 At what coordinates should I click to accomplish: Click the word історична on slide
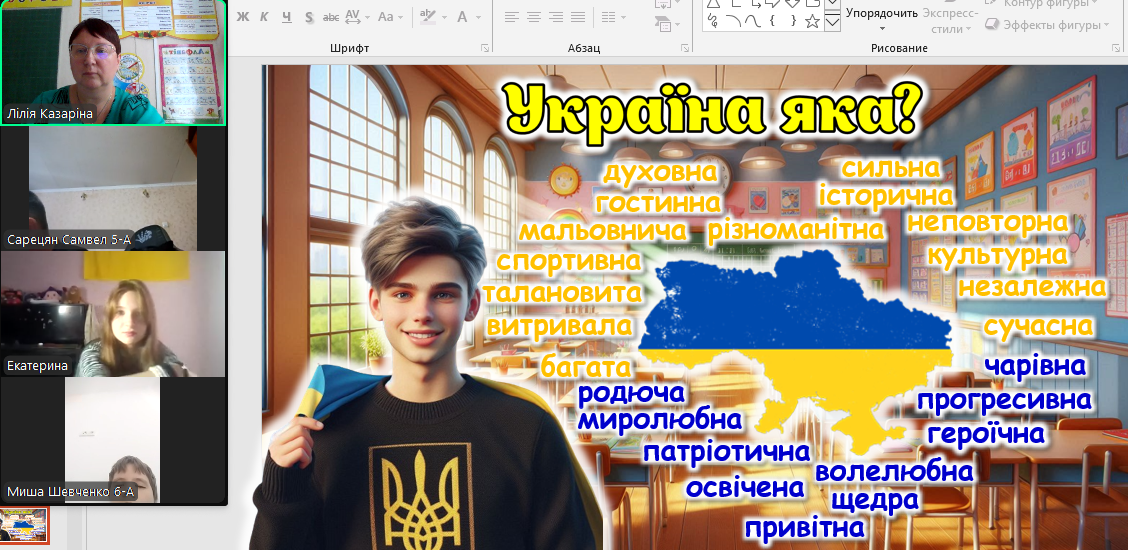click(x=886, y=196)
